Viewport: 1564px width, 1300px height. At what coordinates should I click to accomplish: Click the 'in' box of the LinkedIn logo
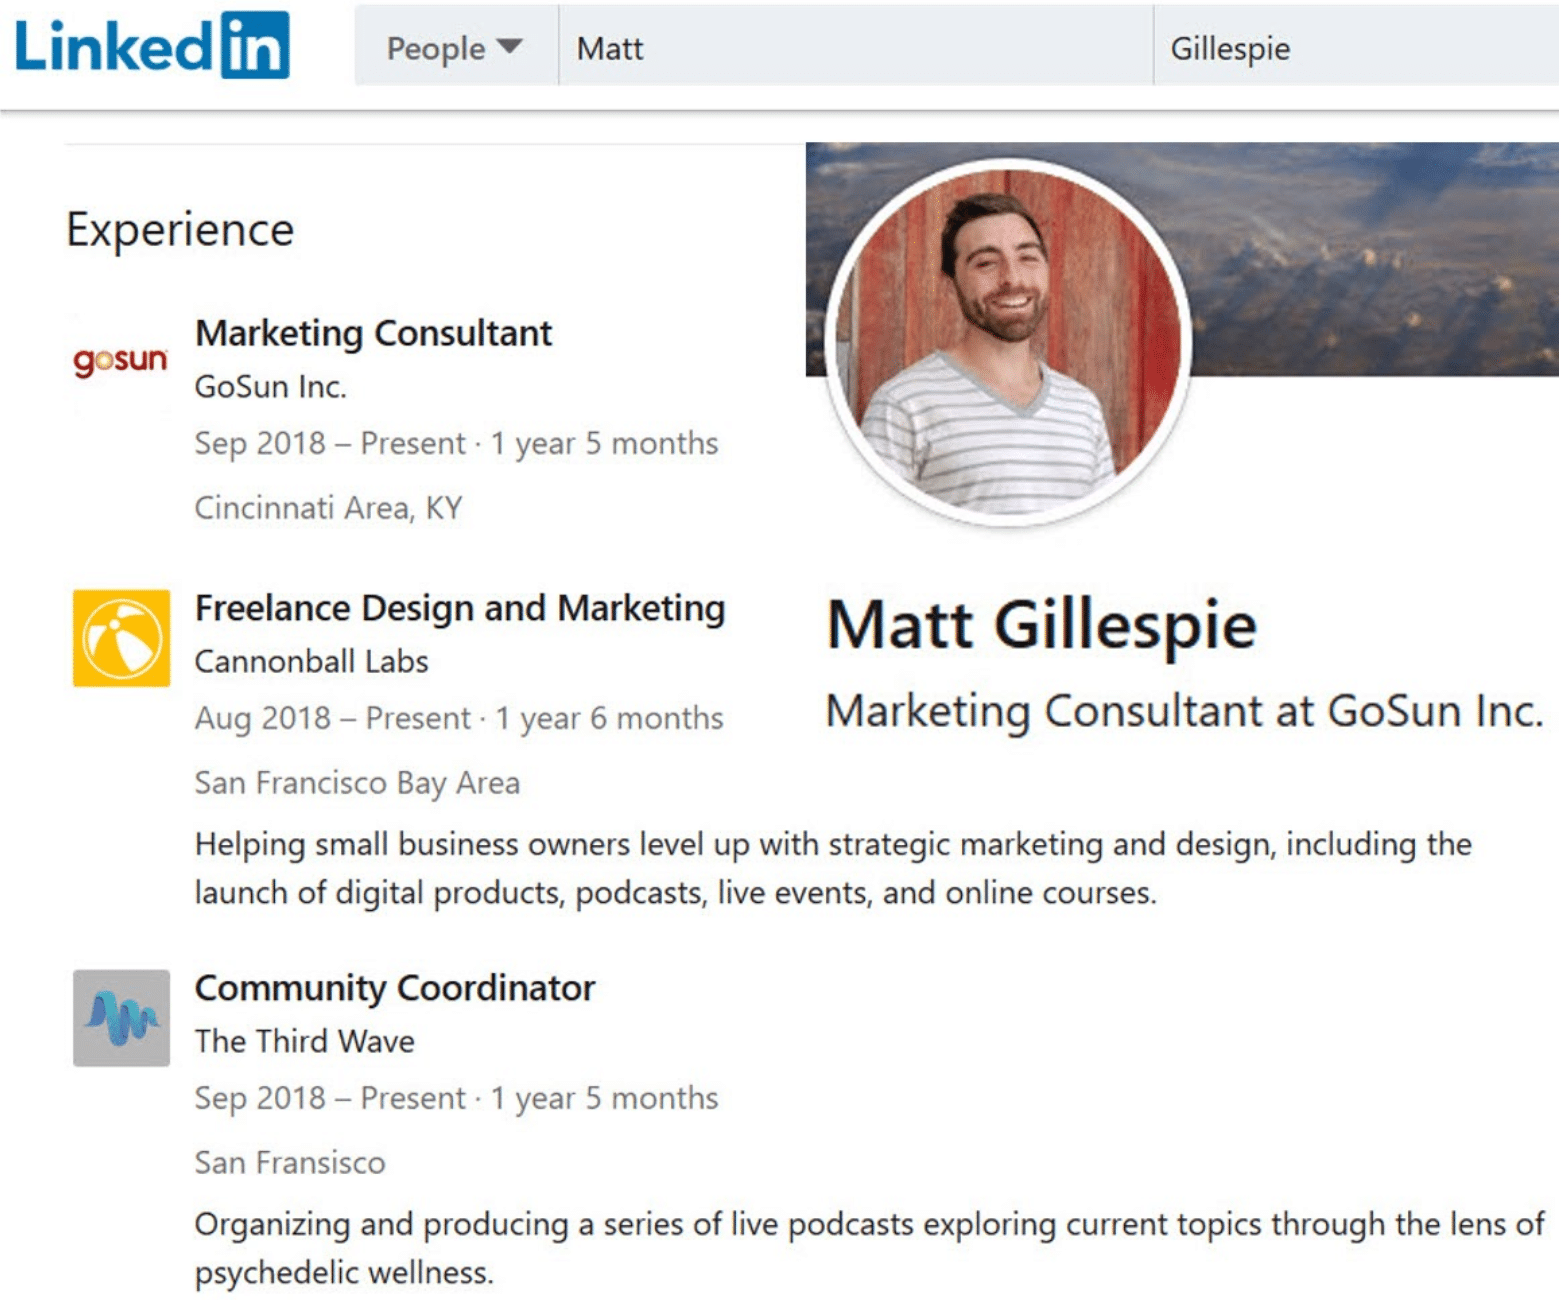(x=255, y=45)
